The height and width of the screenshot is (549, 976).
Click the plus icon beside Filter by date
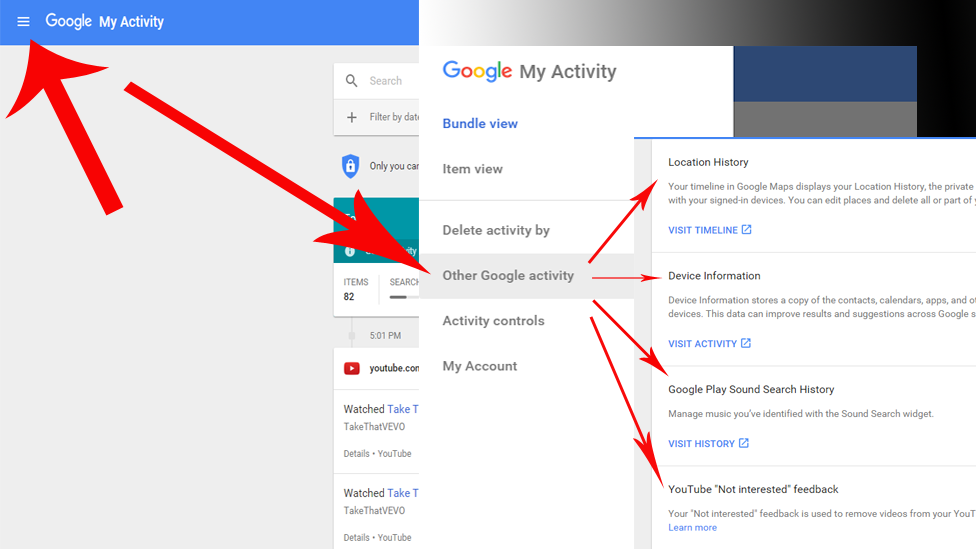point(352,117)
